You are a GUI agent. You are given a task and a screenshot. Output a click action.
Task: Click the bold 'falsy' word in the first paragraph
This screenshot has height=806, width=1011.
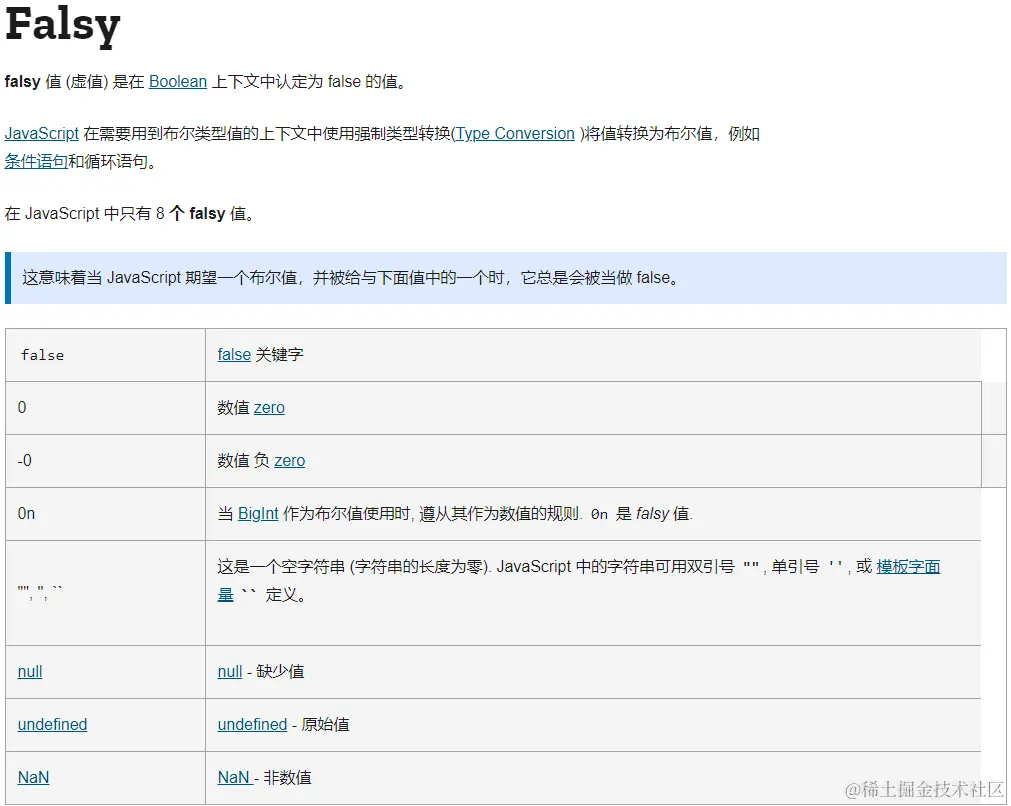(23, 82)
